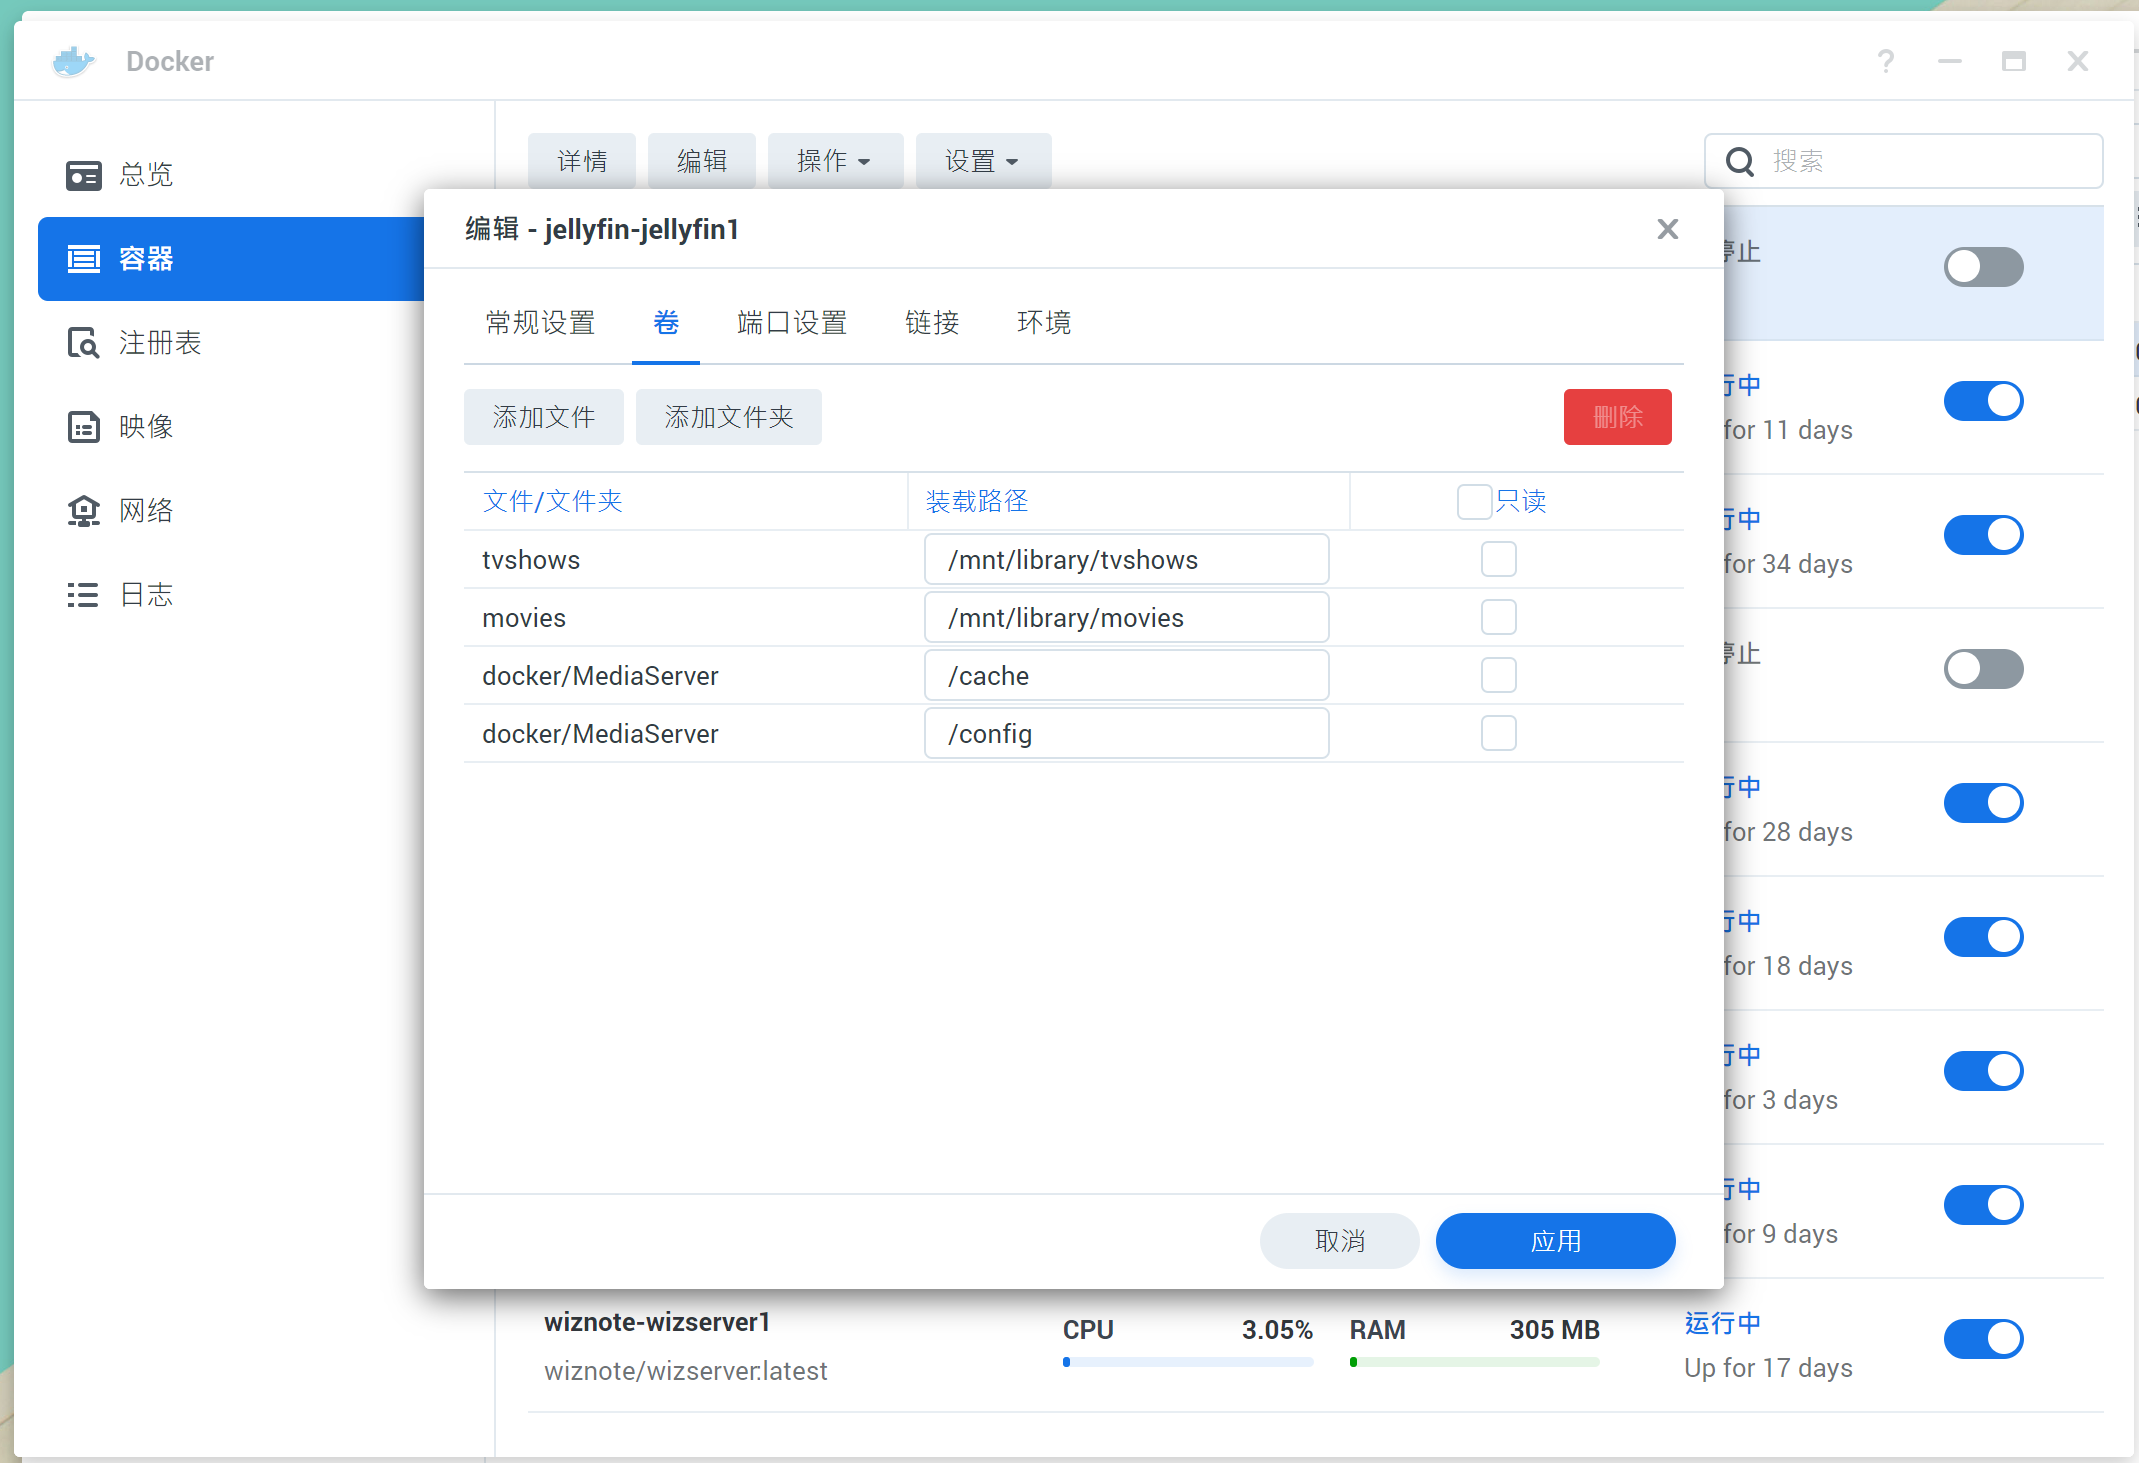Image resolution: width=2139 pixels, height=1463 pixels.
Task: Select 总览 in the sidebar
Action: click(x=146, y=175)
